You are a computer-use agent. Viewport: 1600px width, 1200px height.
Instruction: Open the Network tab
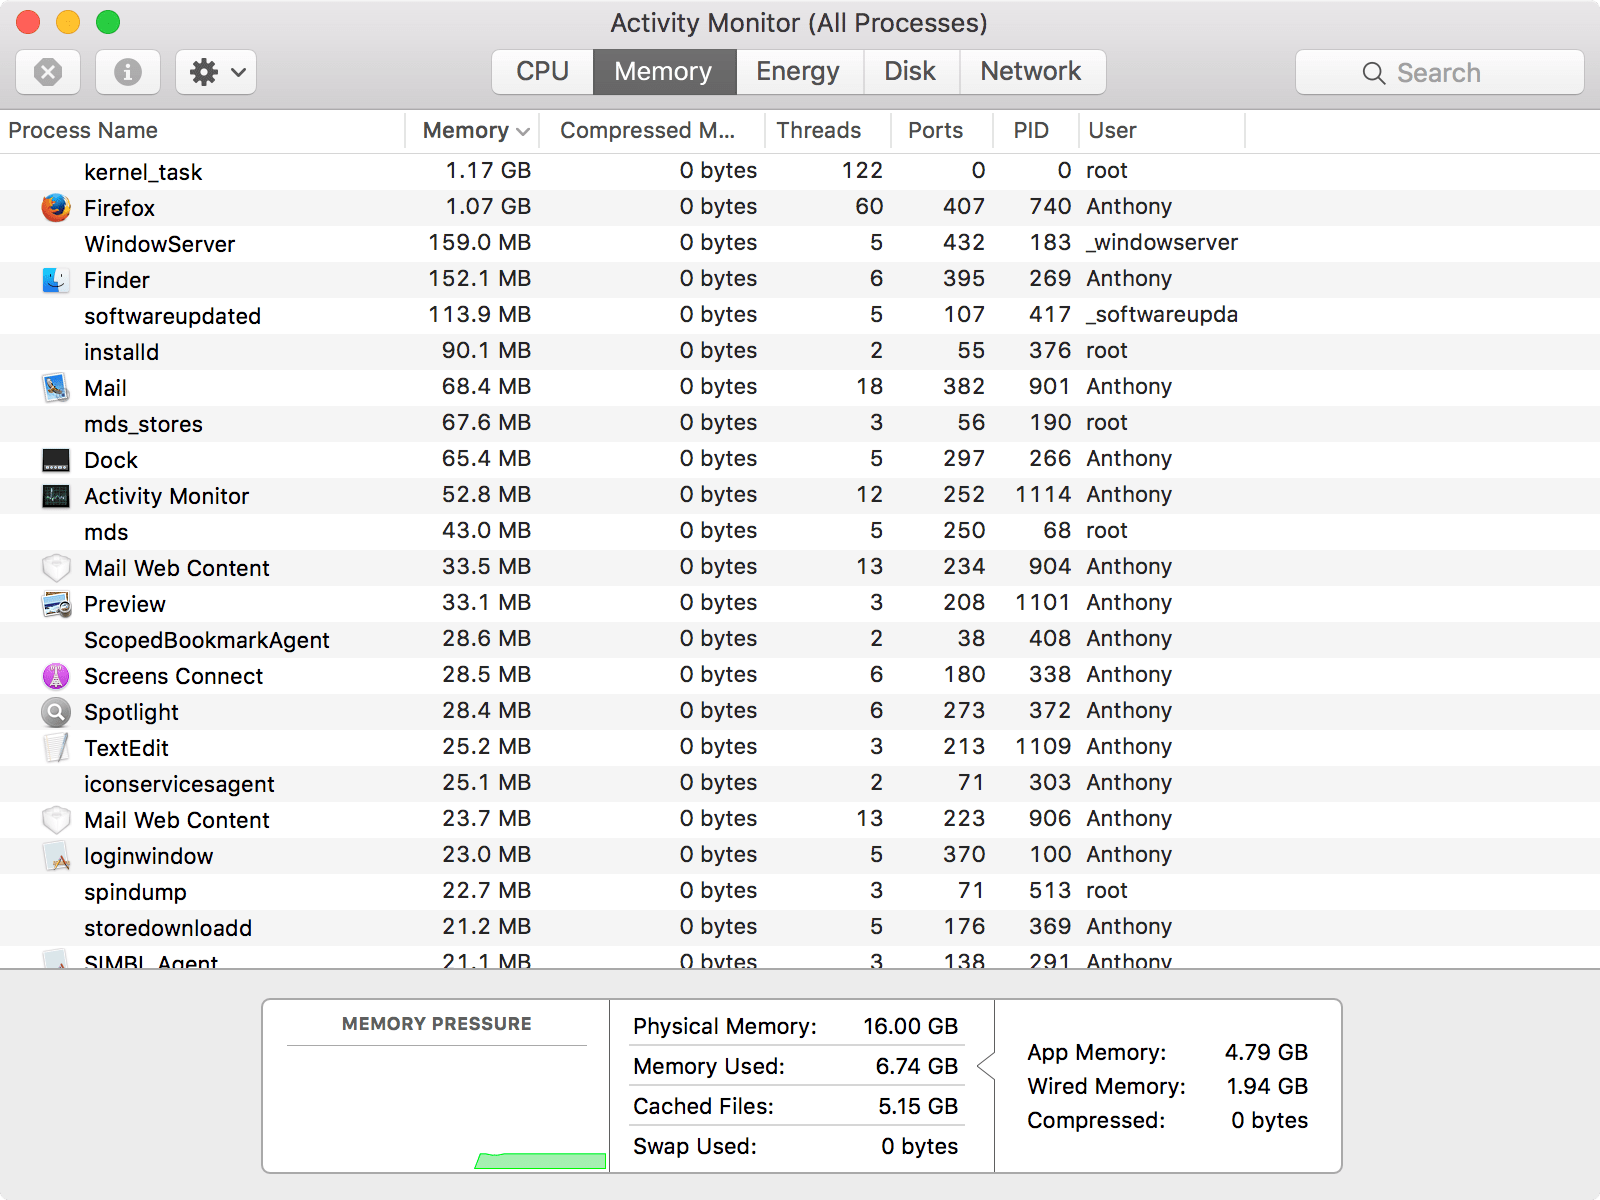pyautogui.click(x=1031, y=71)
